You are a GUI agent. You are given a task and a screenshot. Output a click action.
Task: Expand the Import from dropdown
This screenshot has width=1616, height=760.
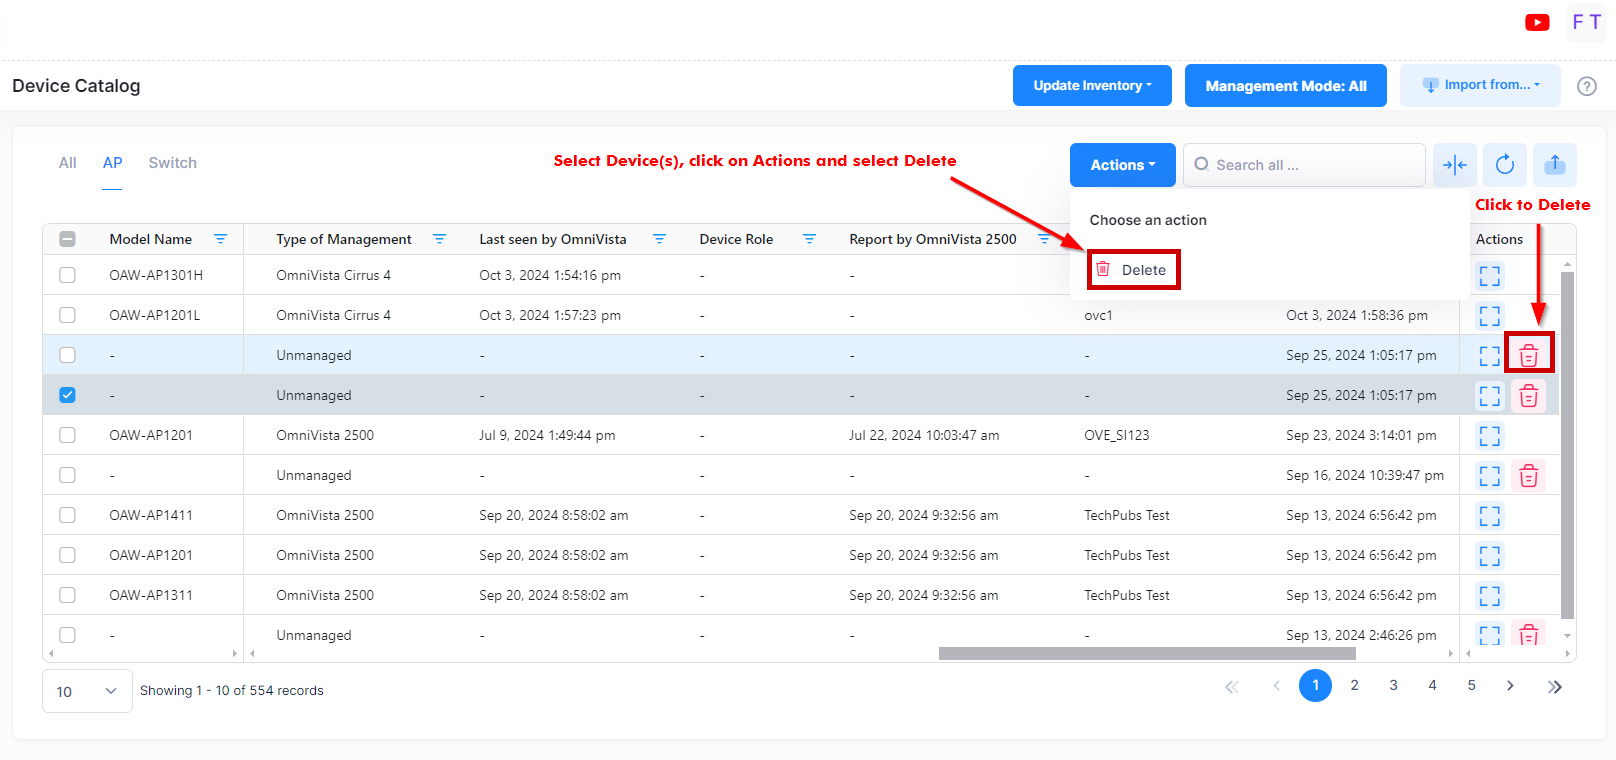[x=1480, y=86]
